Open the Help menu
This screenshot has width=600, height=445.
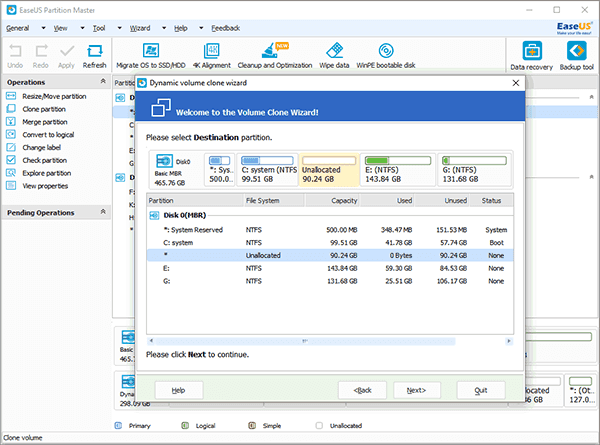[x=181, y=28]
